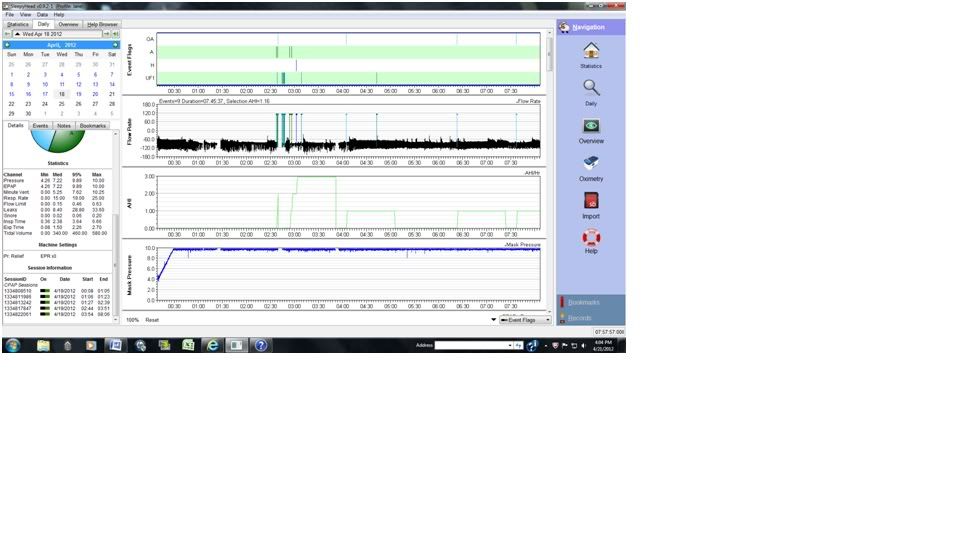
Task: Show previous month in calendar header
Action: tap(7, 45)
